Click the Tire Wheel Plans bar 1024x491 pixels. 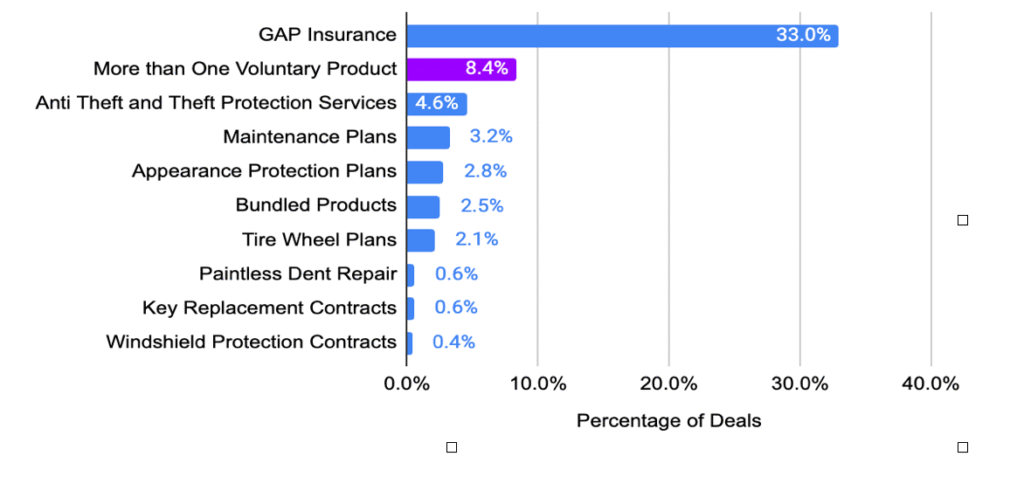tap(421, 240)
